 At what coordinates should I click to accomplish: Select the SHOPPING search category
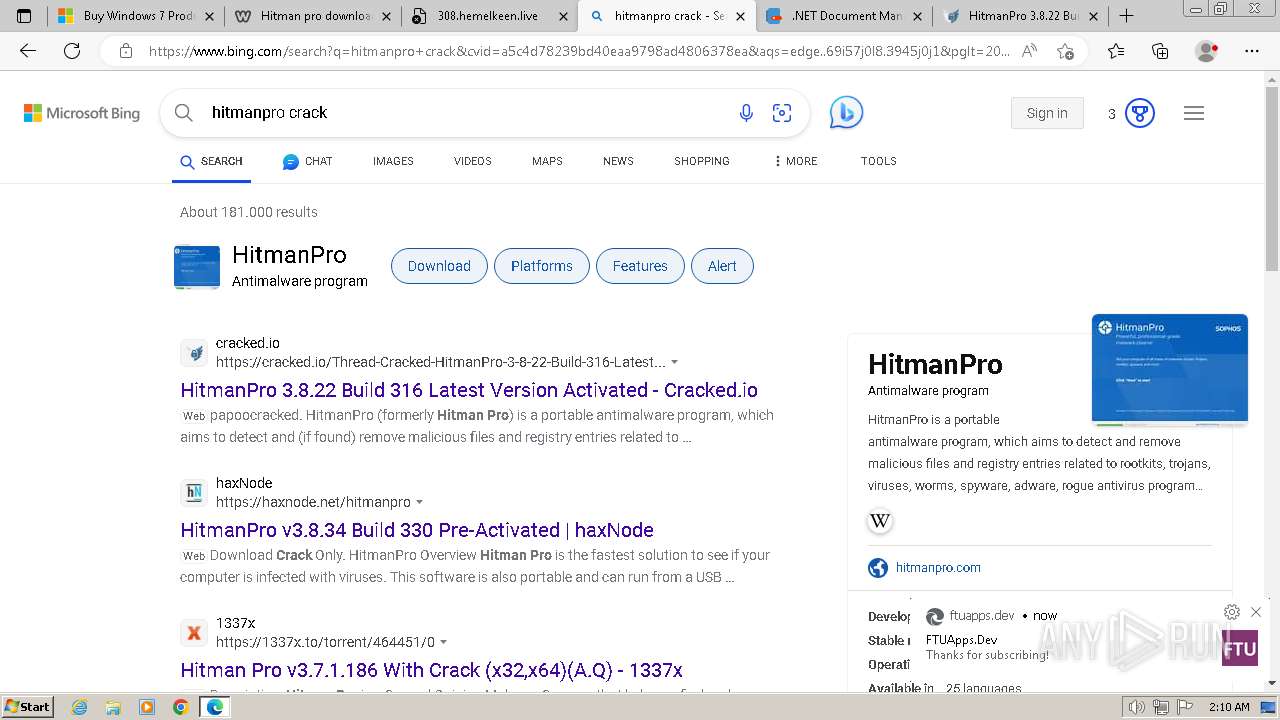pyautogui.click(x=702, y=161)
